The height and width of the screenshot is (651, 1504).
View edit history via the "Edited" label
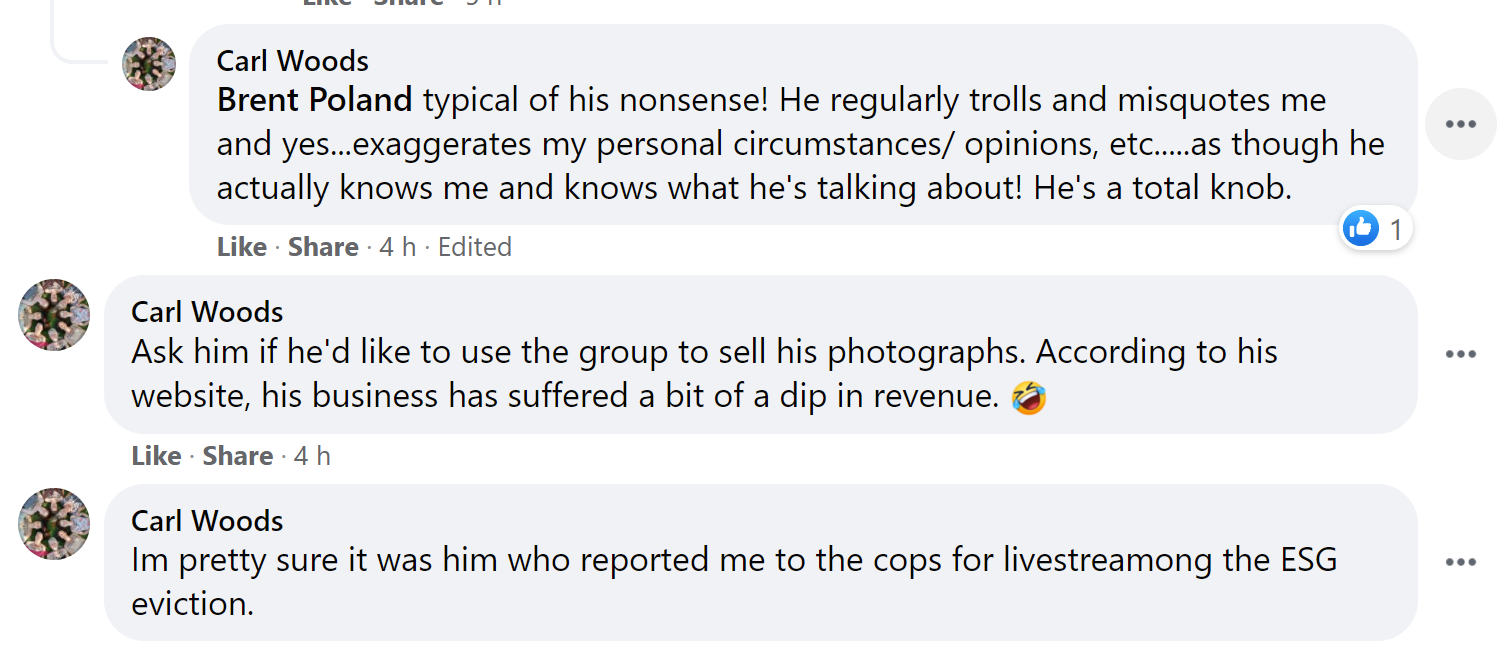pos(475,247)
